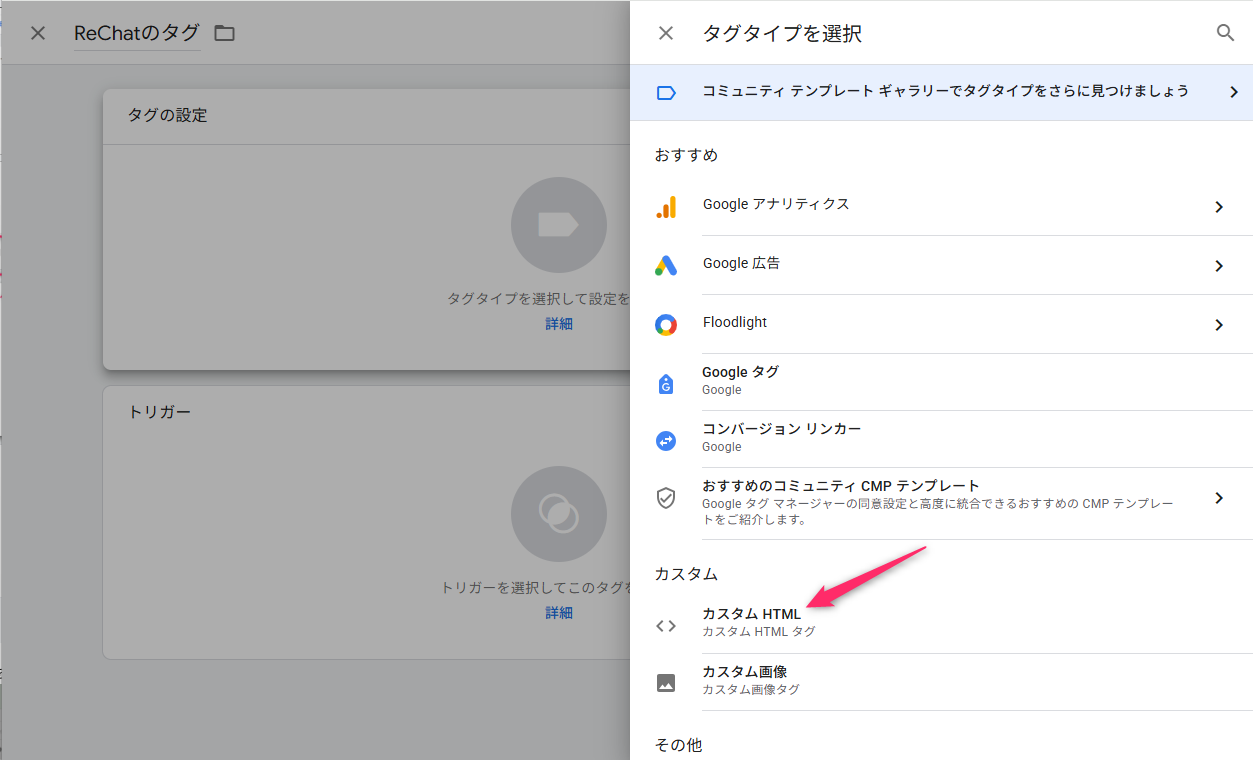Expand CMP テンプレート chevron arrow

[x=1219, y=498]
